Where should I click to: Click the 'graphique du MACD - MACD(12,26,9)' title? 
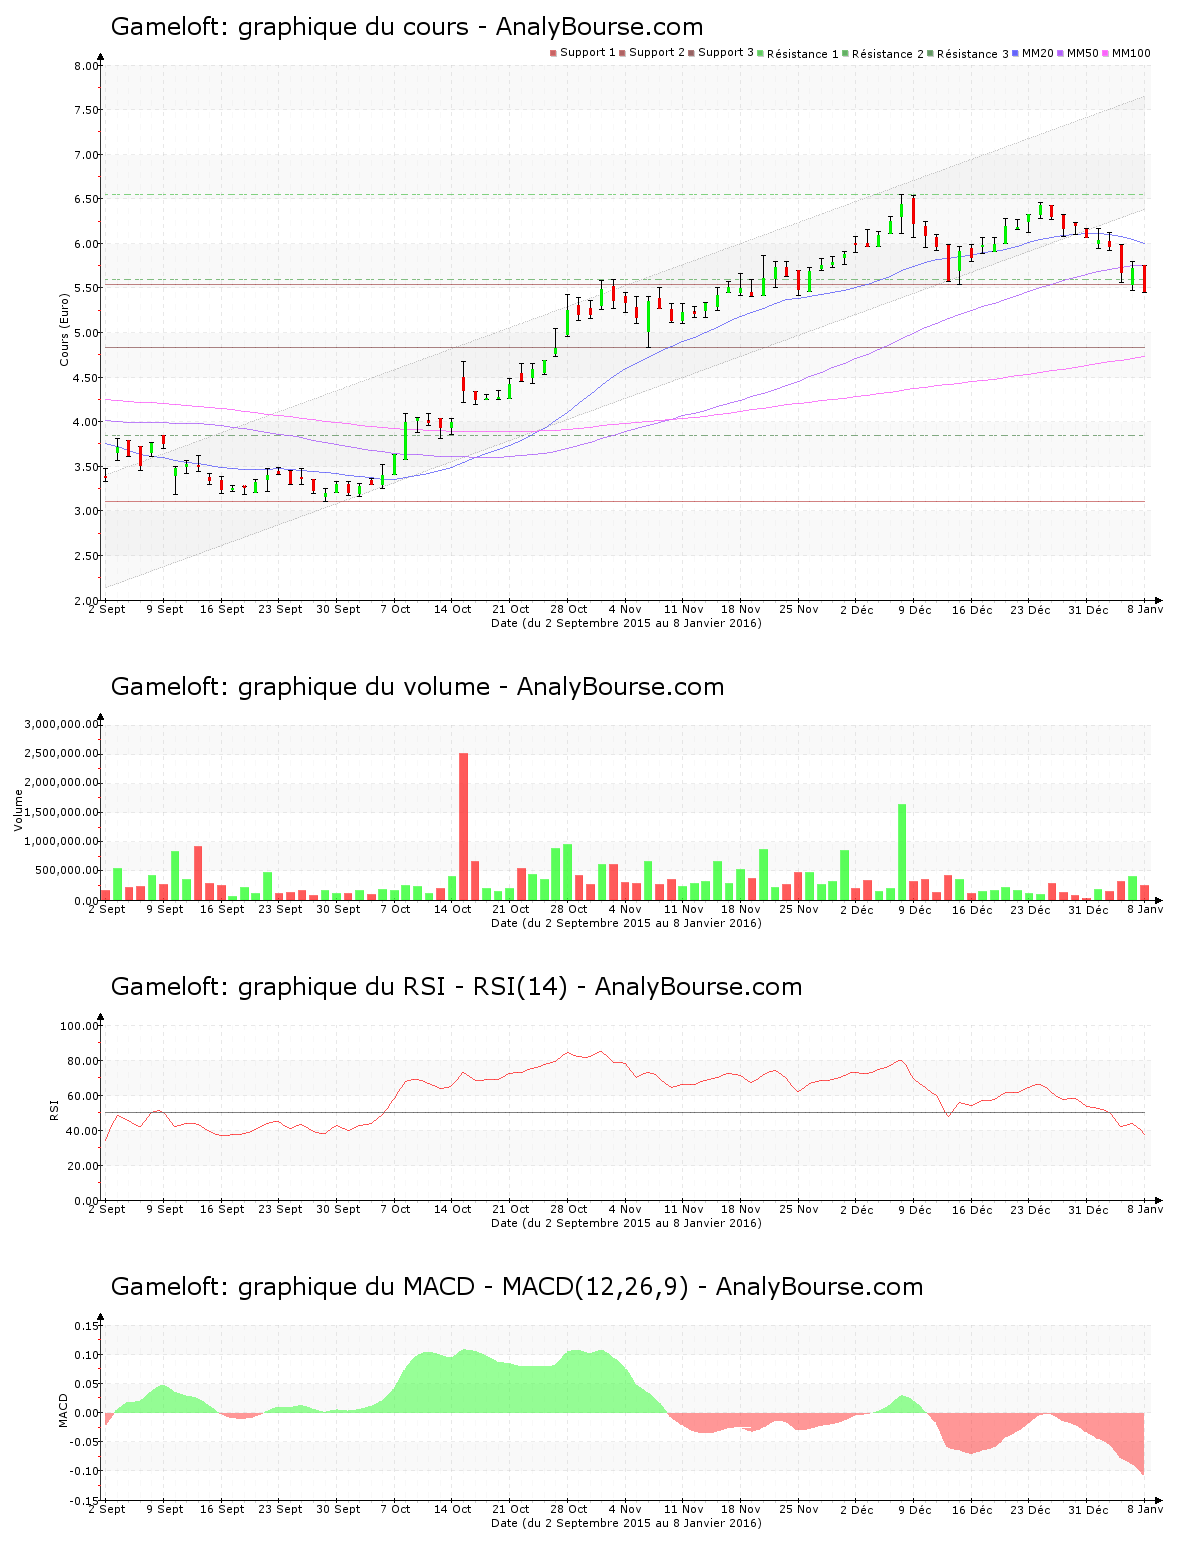(x=517, y=1287)
